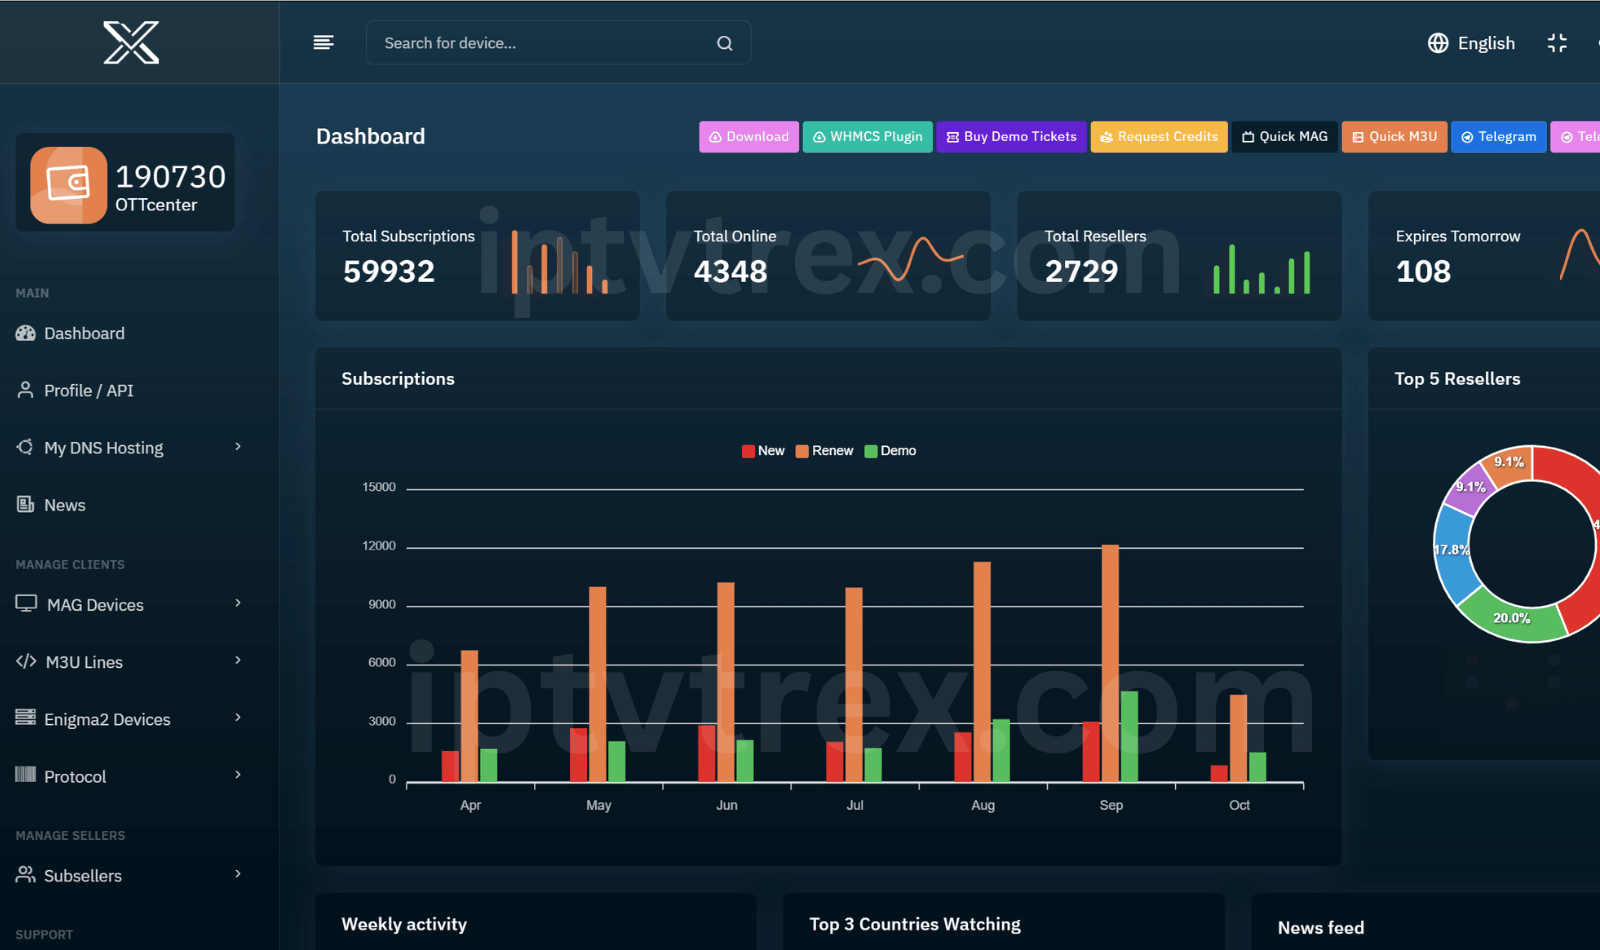Click the blue 17.8% donut segment

tap(1452, 552)
